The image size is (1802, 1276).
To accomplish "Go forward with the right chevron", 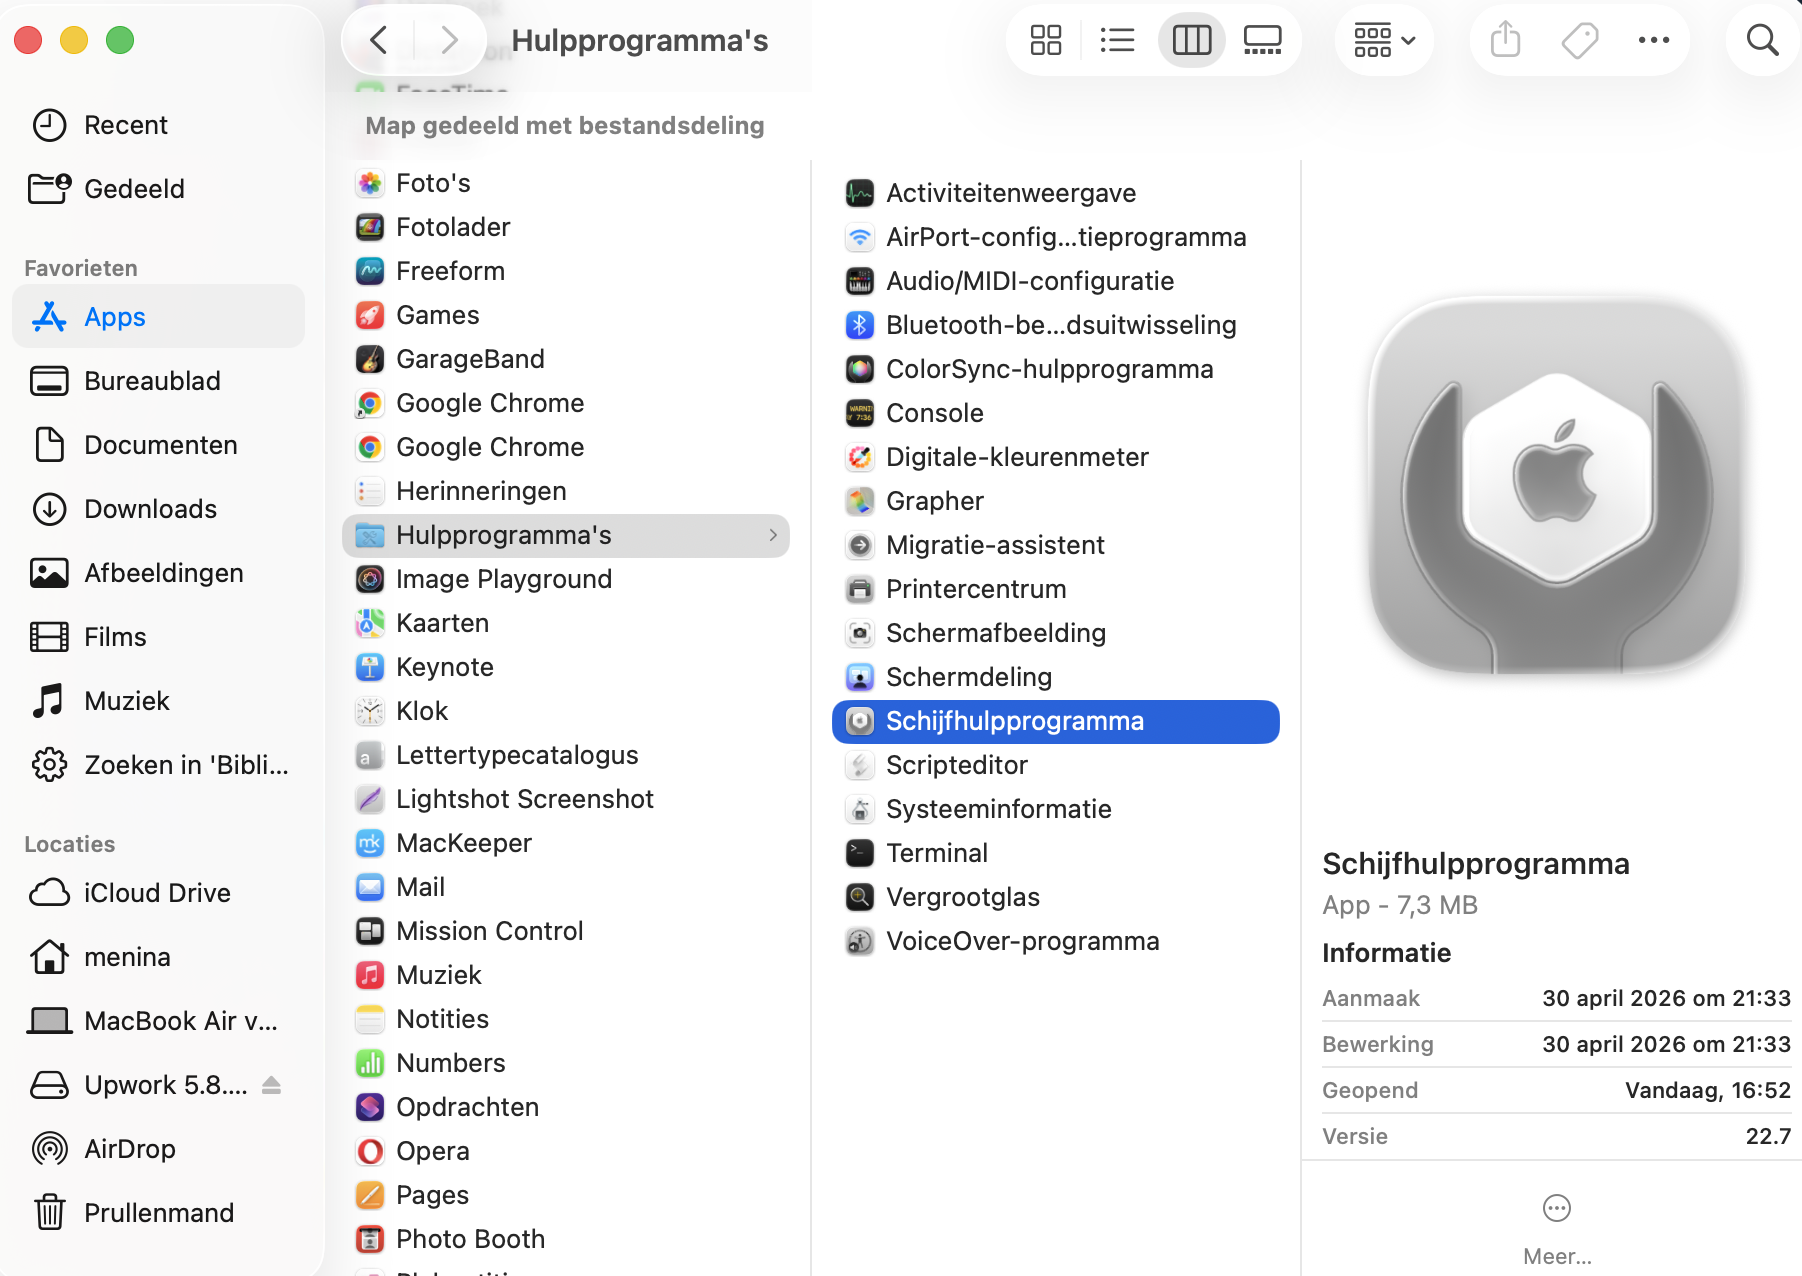I will pyautogui.click(x=450, y=41).
